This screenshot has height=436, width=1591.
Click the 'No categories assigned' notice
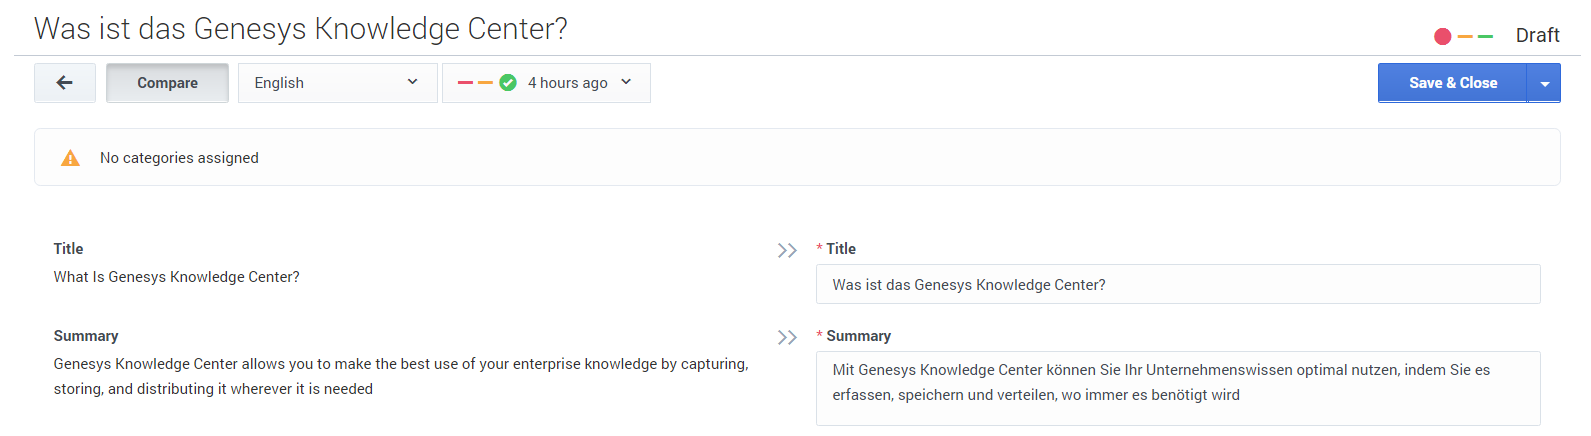179,158
